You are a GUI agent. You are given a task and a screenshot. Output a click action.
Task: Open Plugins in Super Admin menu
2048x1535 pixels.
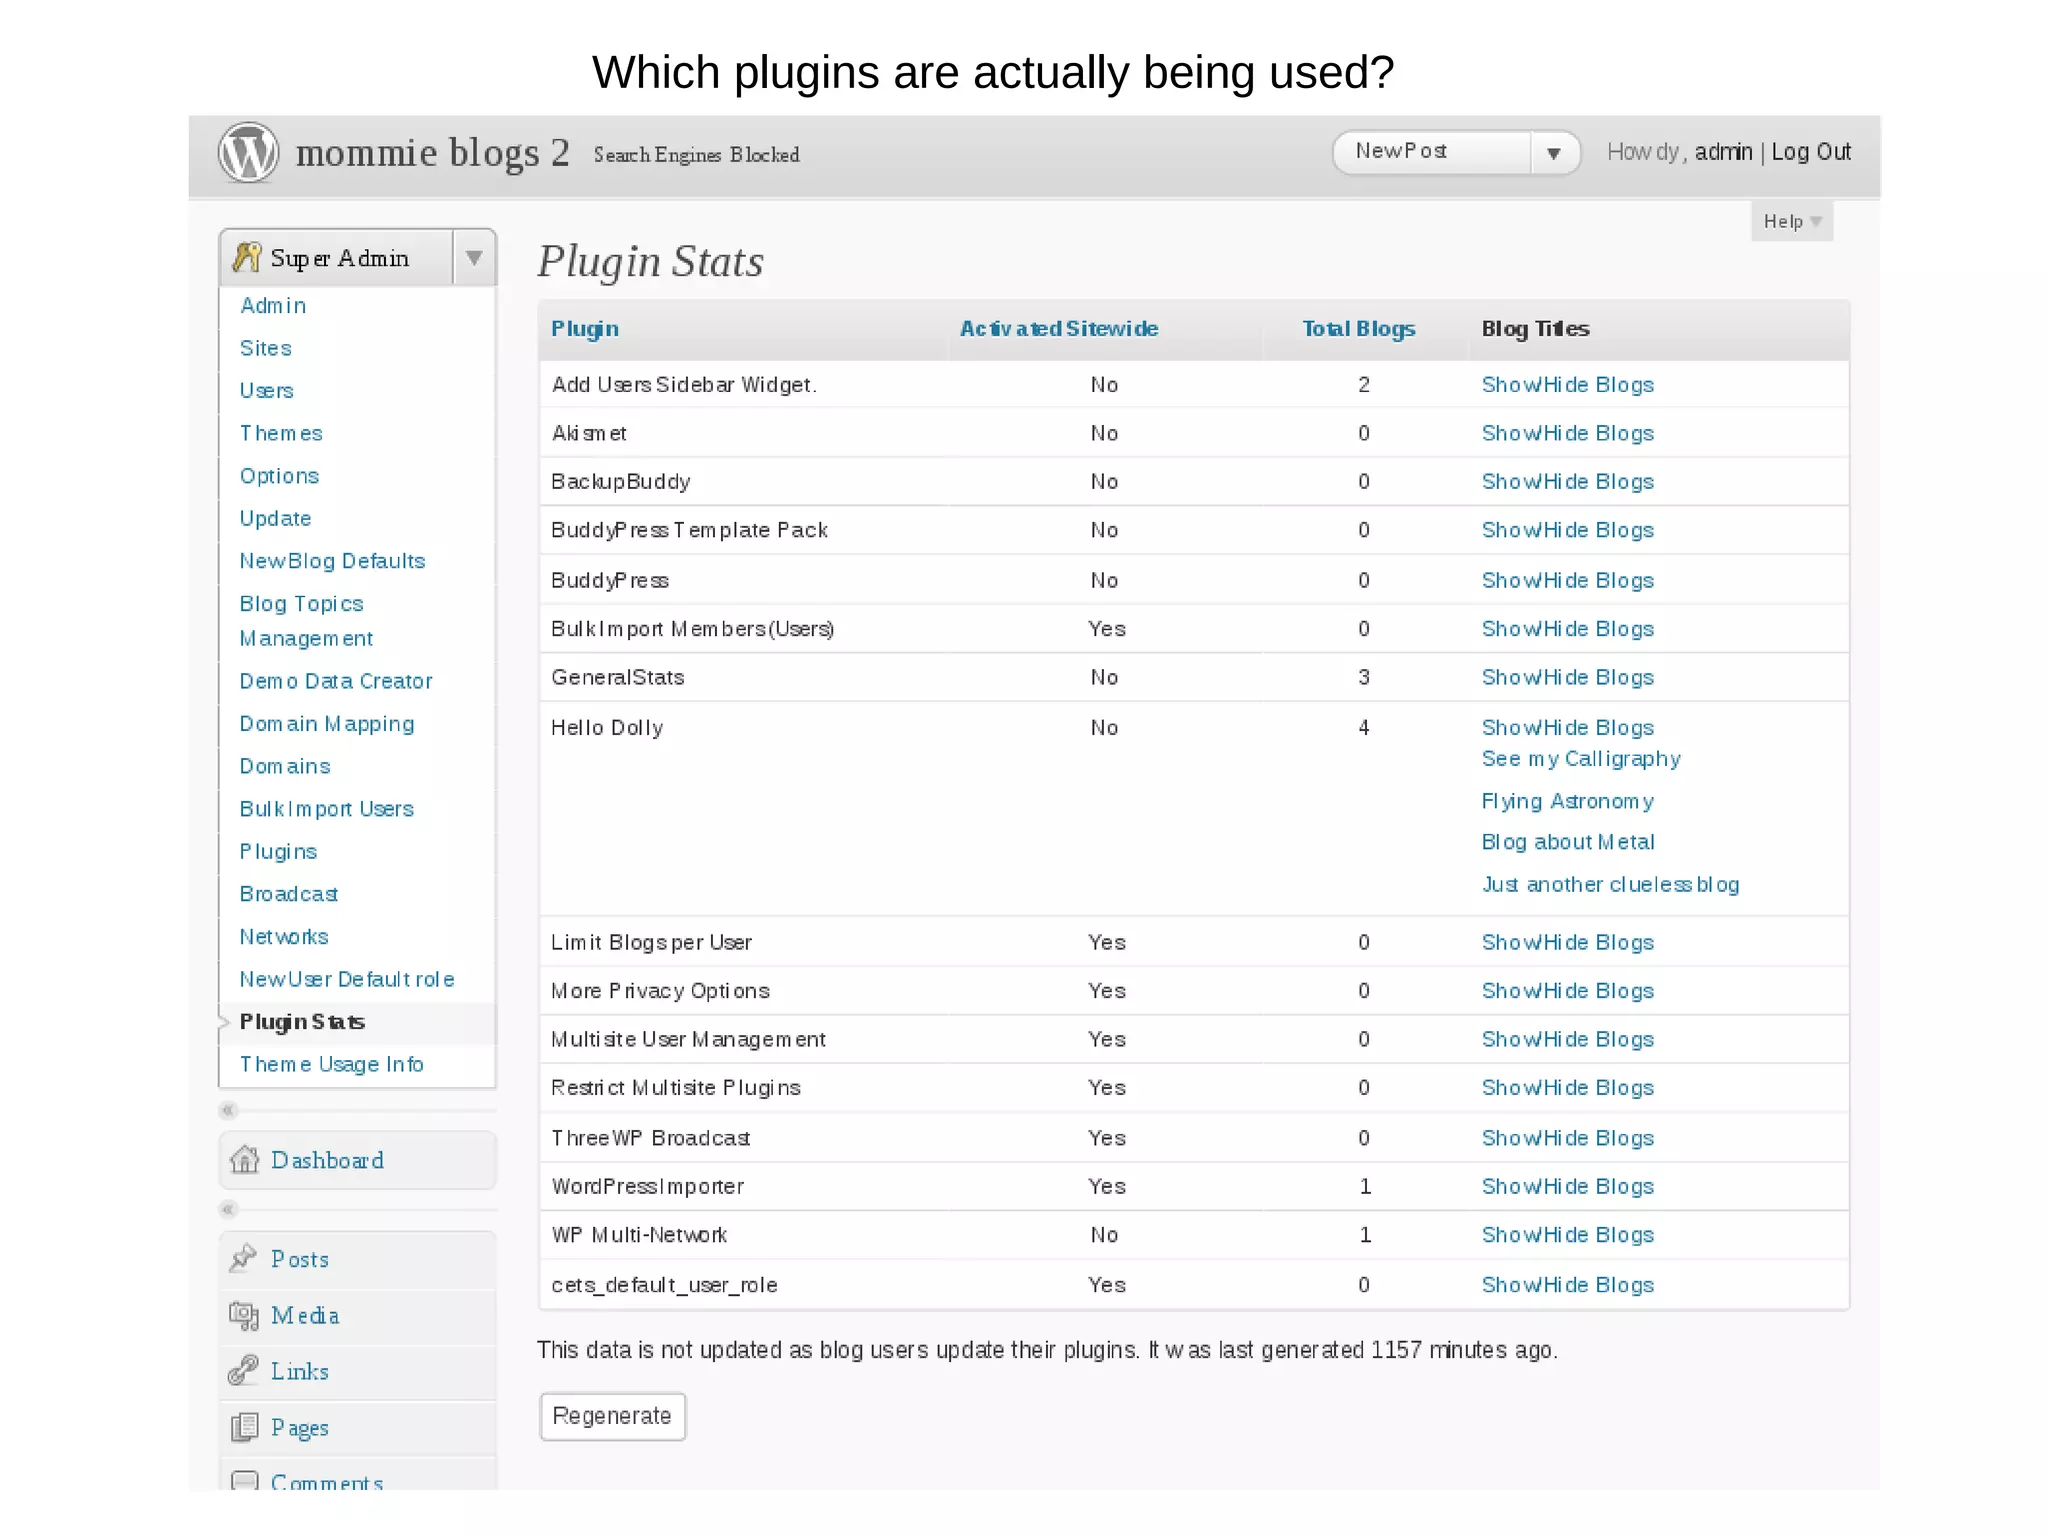[x=278, y=852]
